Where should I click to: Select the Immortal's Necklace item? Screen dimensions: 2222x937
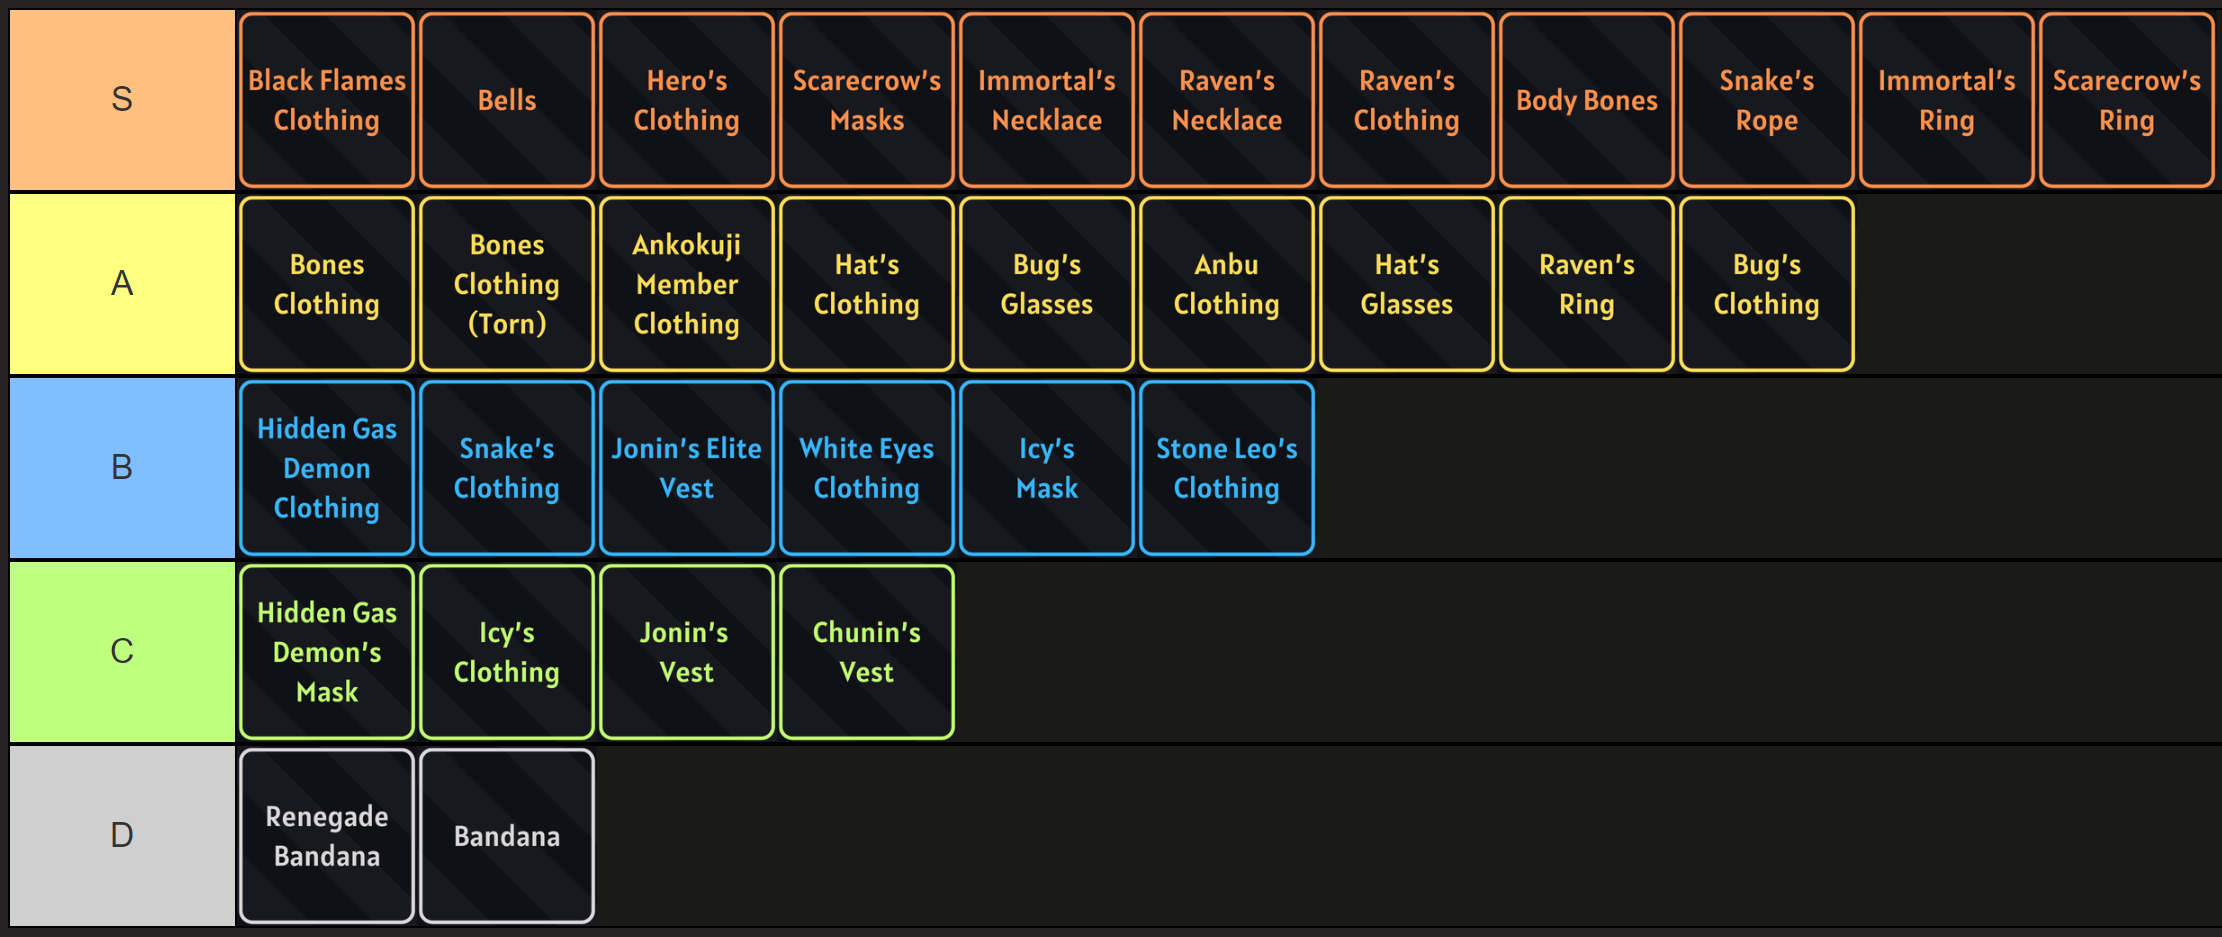tap(1047, 100)
